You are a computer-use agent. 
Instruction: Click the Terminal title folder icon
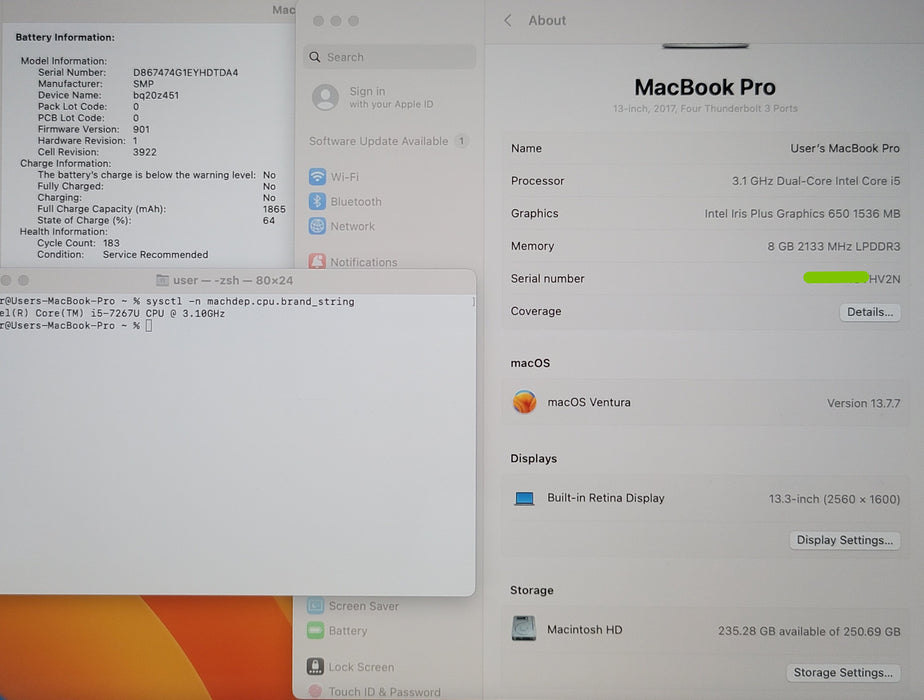tap(162, 280)
